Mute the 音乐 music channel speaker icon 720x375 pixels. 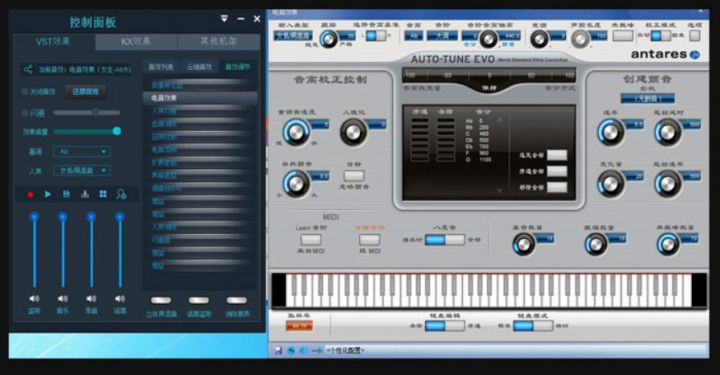[63, 299]
